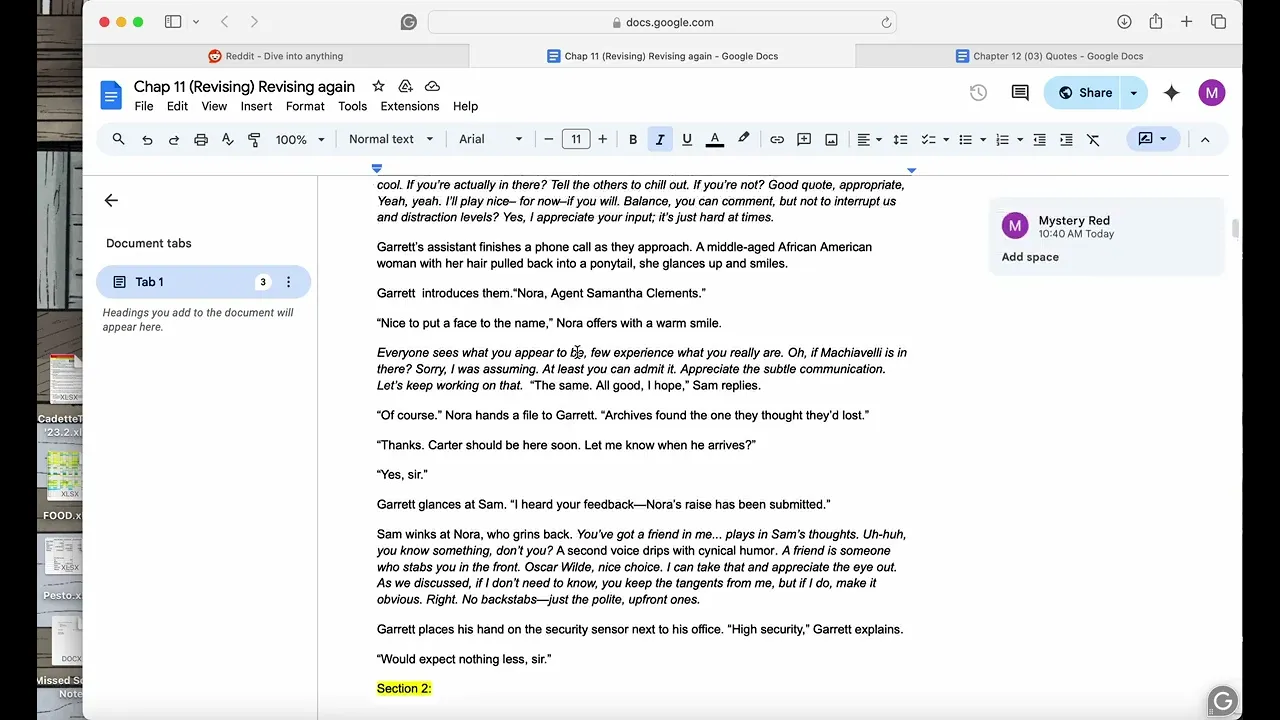Open the Google account avatar
This screenshot has height=720, width=1280.
click(x=1212, y=93)
